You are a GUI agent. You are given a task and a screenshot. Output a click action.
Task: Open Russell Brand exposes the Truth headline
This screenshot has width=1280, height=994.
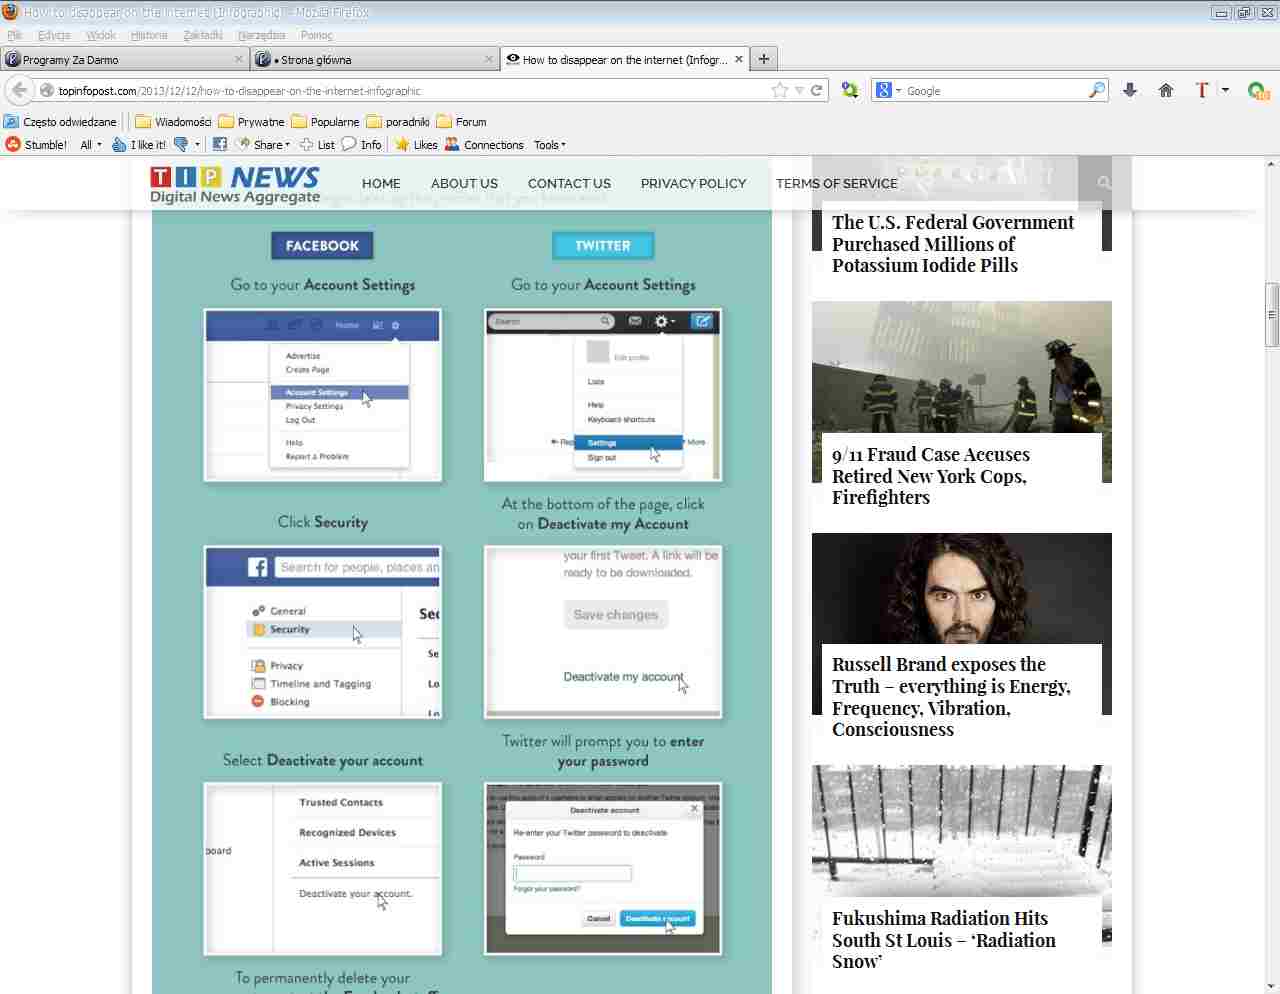tap(951, 697)
